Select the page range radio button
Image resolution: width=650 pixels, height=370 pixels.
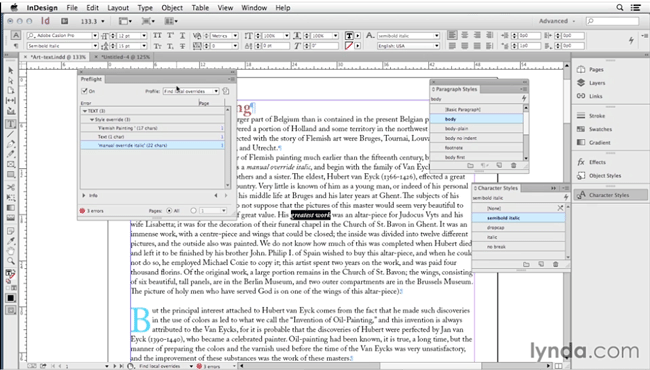click(x=194, y=211)
